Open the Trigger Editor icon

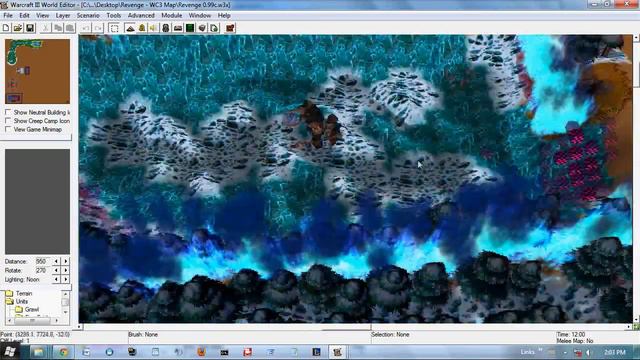click(x=142, y=28)
